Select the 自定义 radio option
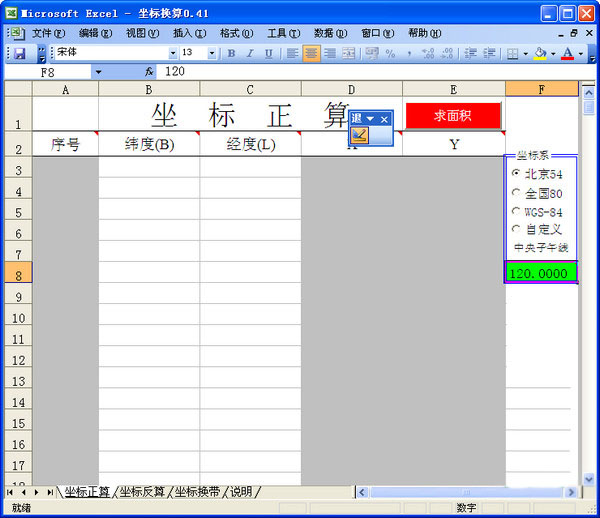Image resolution: width=600 pixels, height=518 pixels. click(516, 229)
